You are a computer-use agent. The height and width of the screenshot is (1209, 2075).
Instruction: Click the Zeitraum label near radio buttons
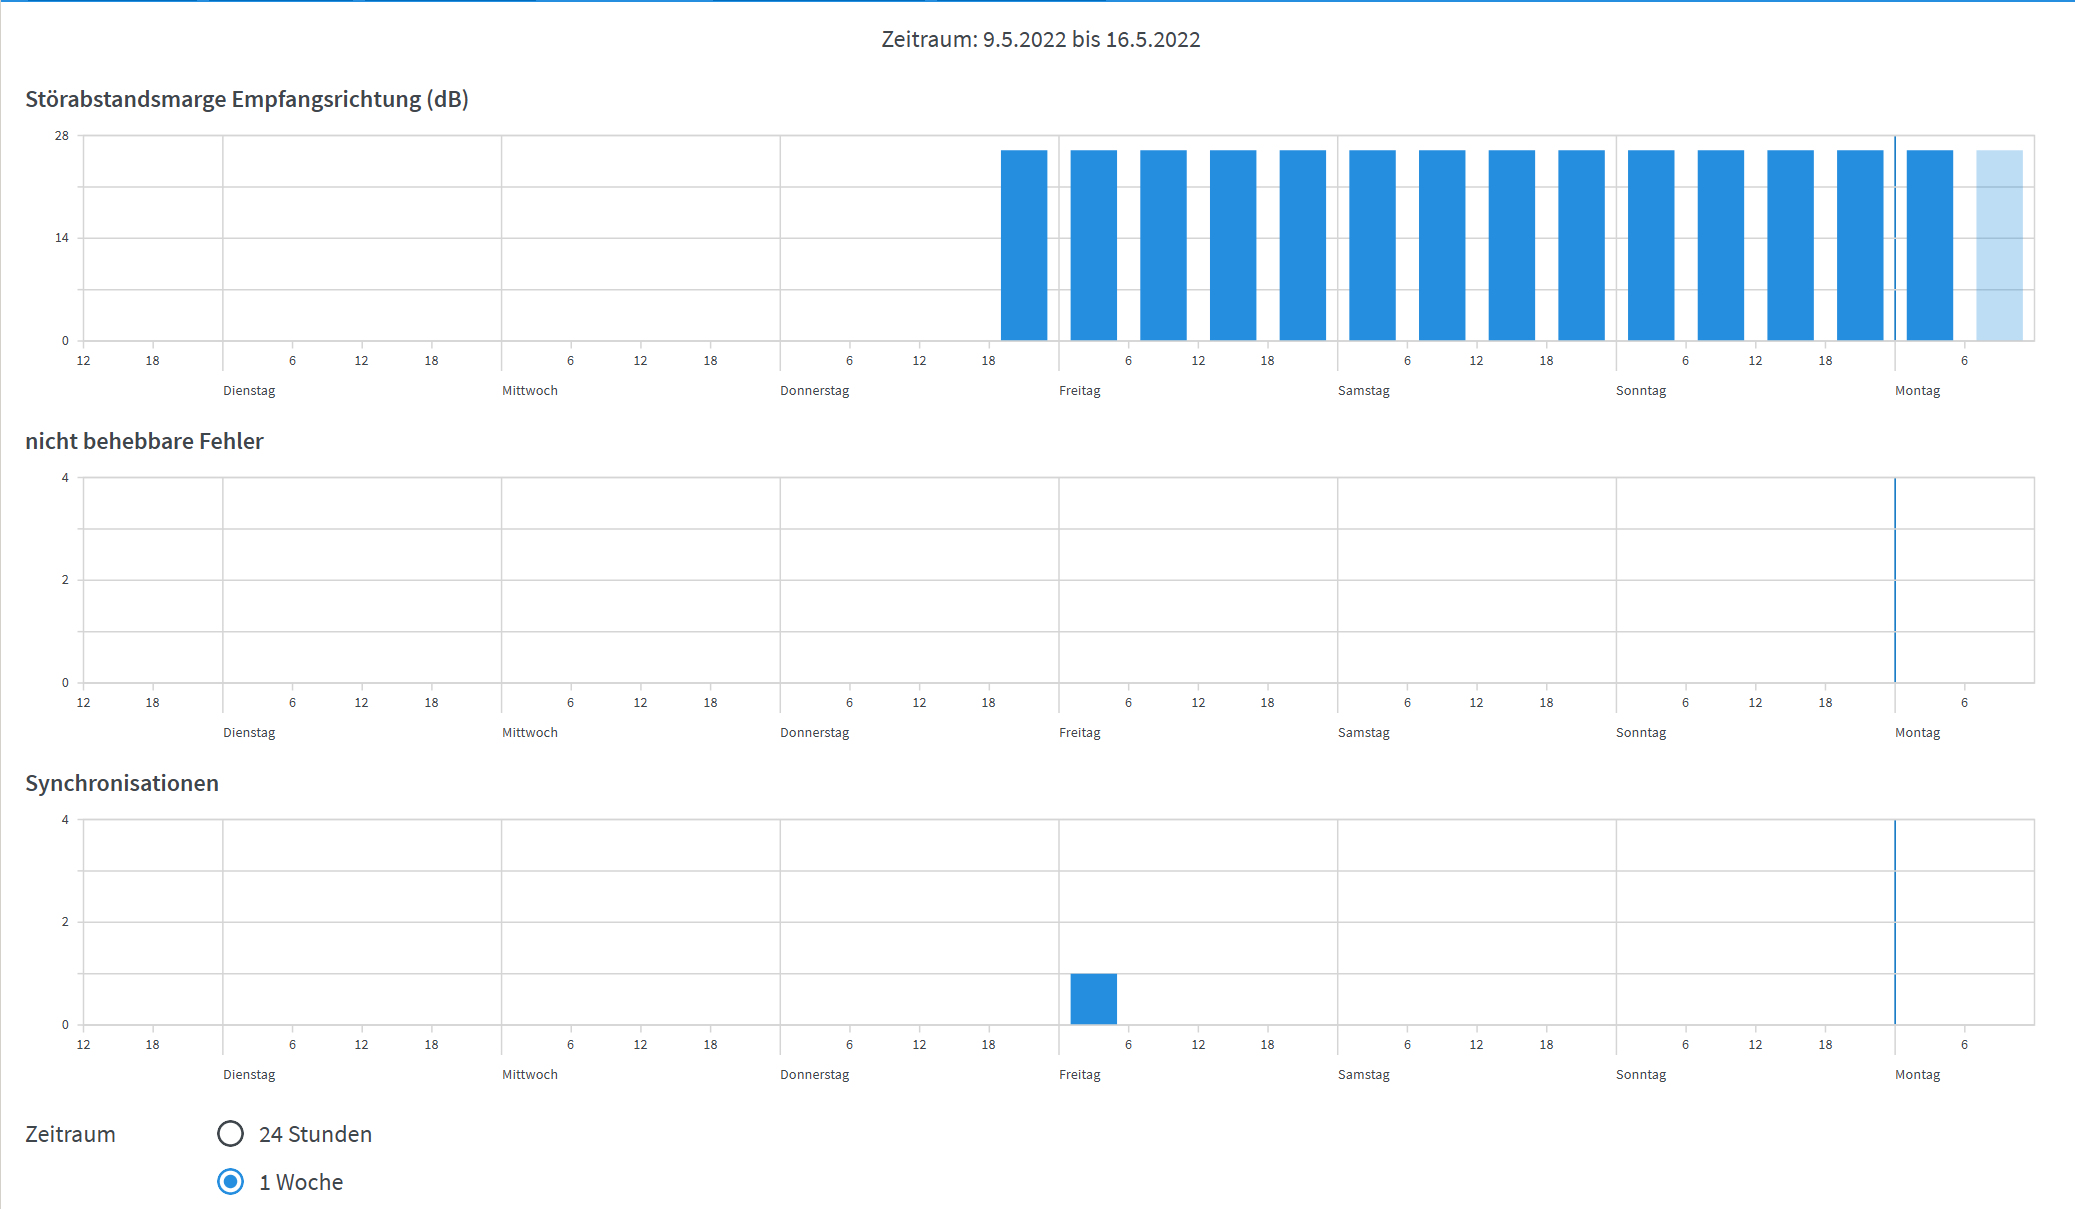(x=70, y=1134)
